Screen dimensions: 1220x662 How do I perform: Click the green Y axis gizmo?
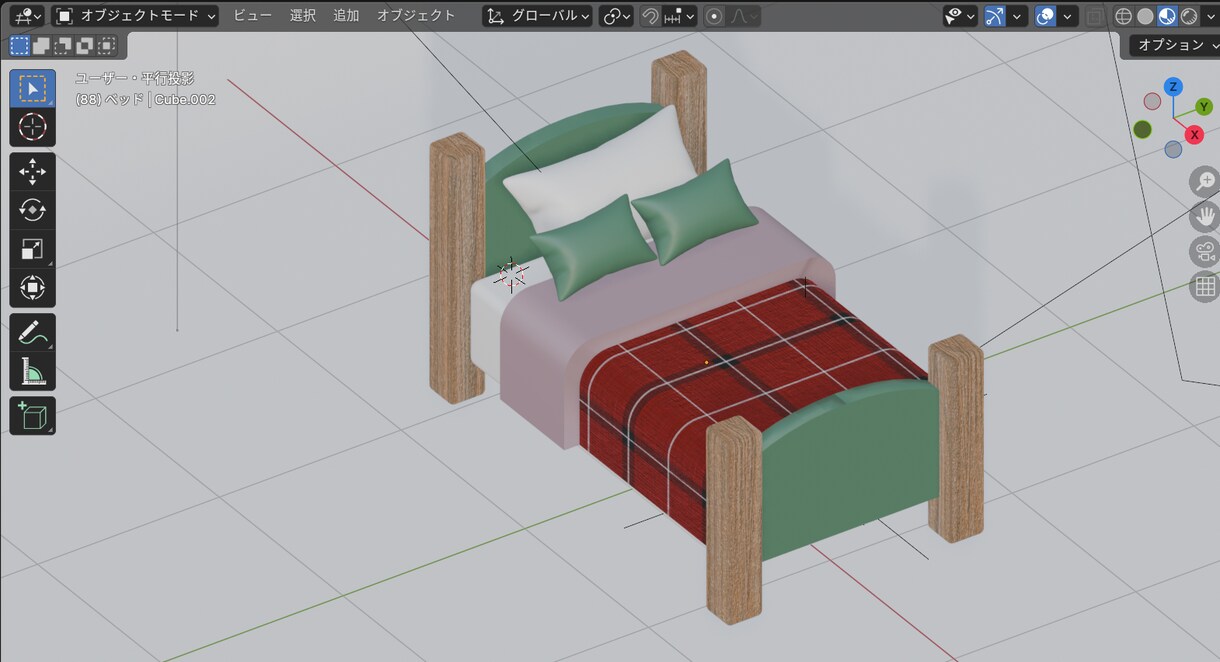click(1204, 107)
